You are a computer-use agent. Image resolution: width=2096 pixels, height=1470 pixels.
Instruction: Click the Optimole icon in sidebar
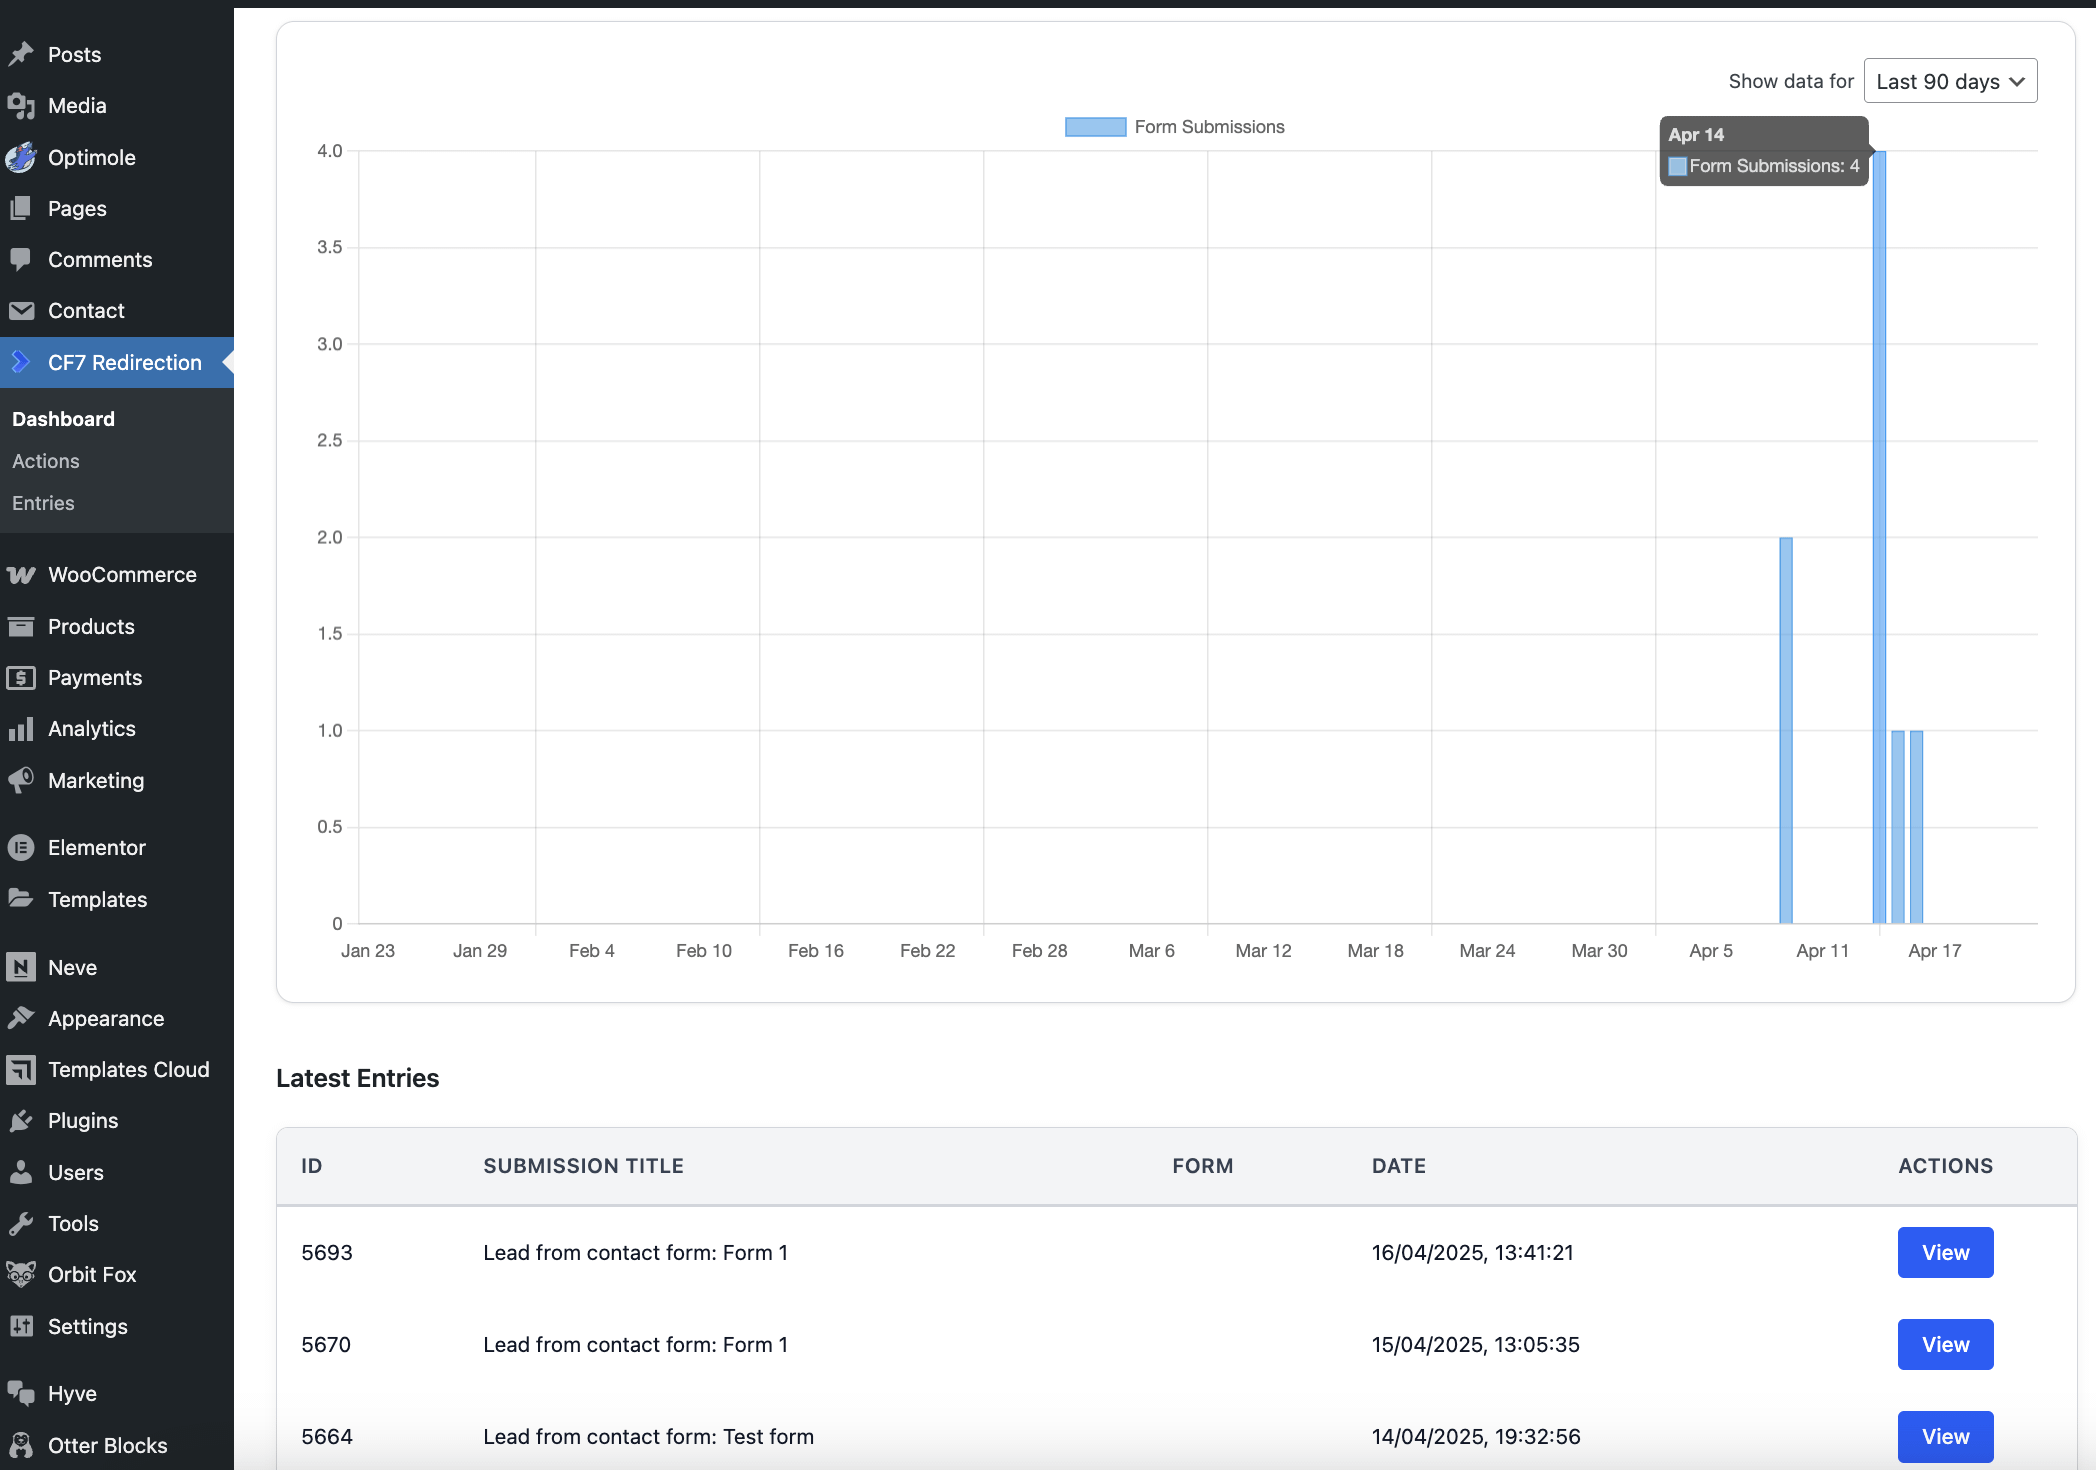(21, 157)
